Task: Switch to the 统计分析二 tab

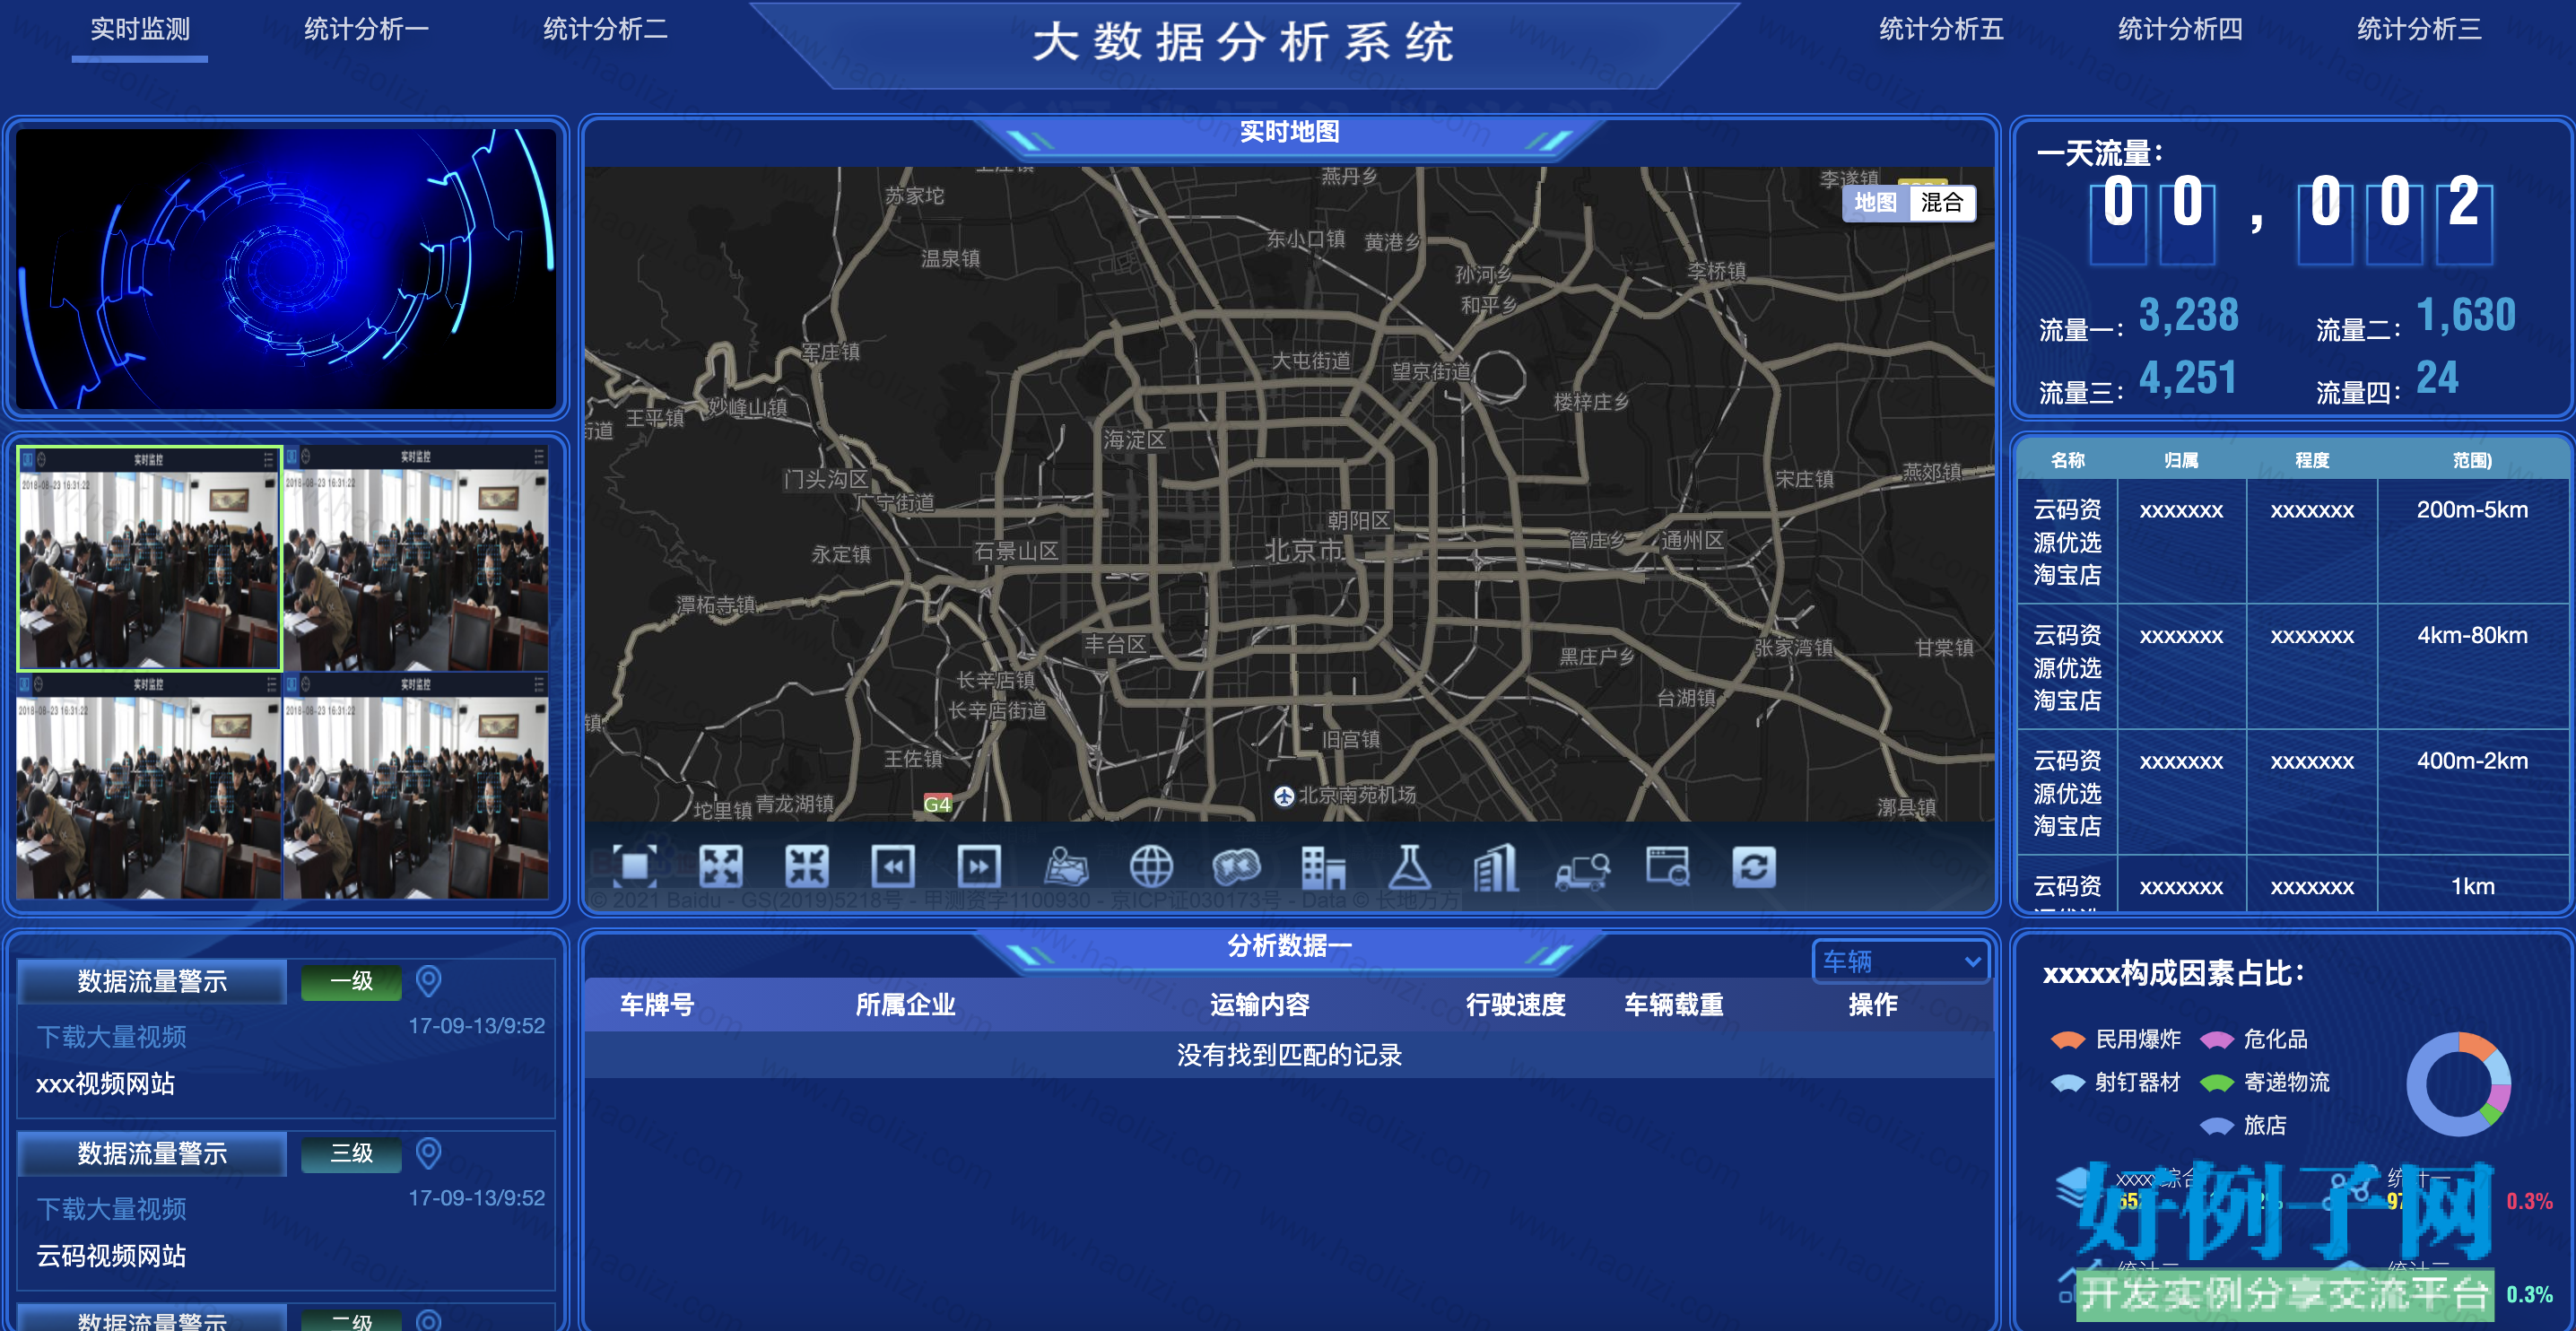Action: (x=605, y=30)
